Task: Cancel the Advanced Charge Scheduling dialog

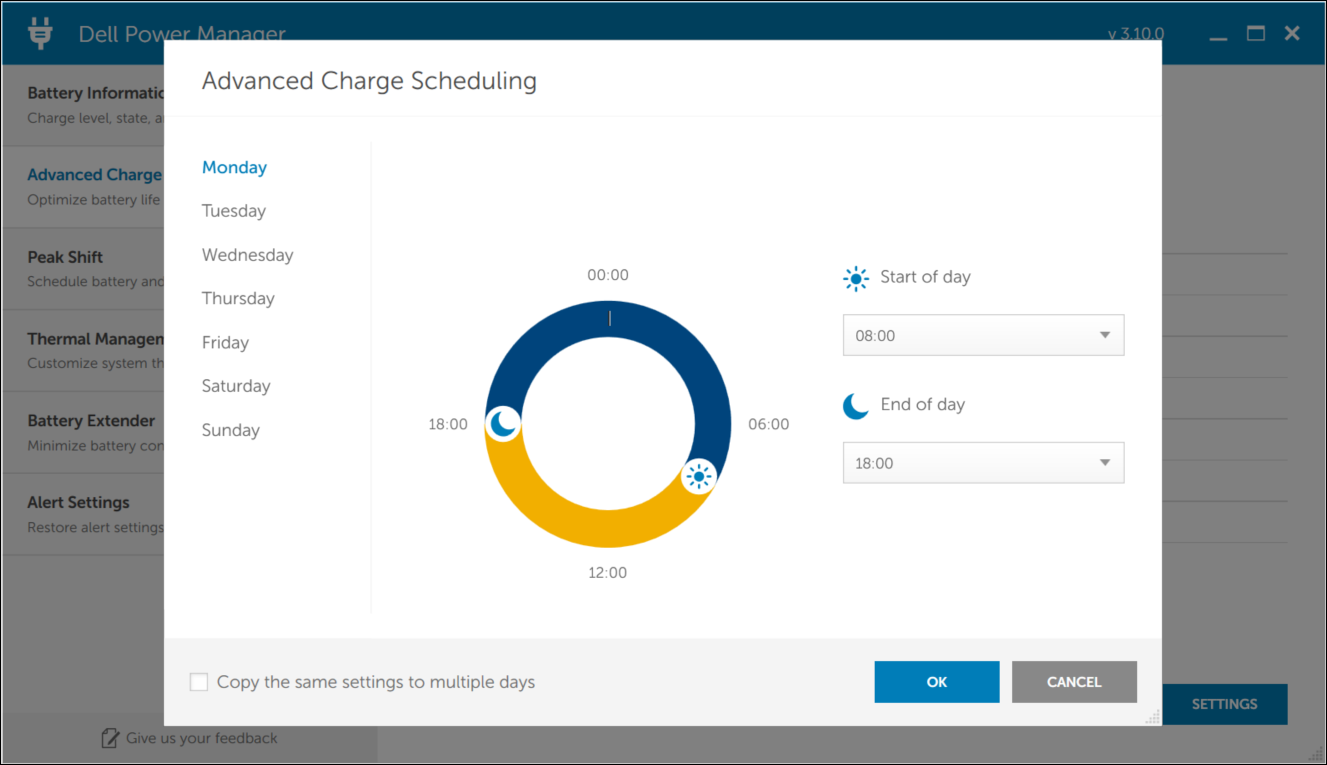Action: coord(1074,681)
